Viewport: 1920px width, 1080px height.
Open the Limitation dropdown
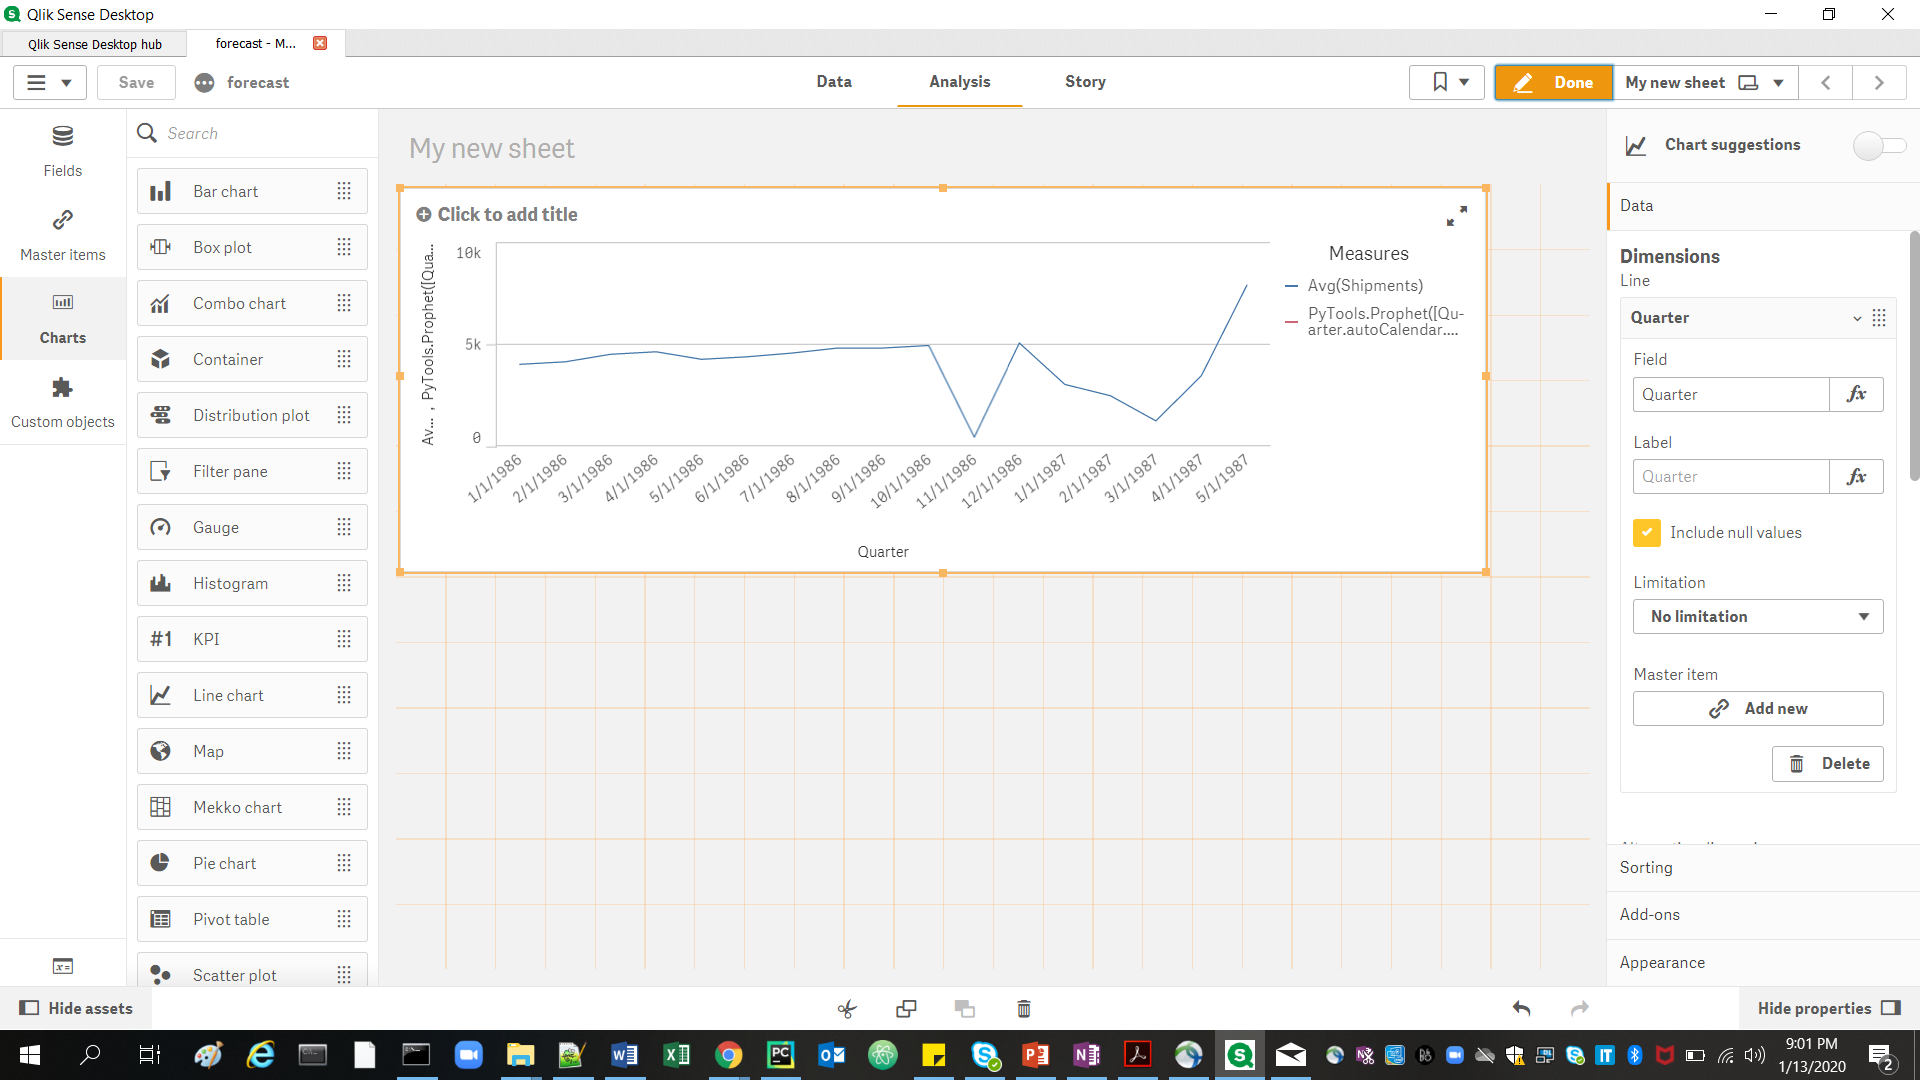(x=1757, y=616)
